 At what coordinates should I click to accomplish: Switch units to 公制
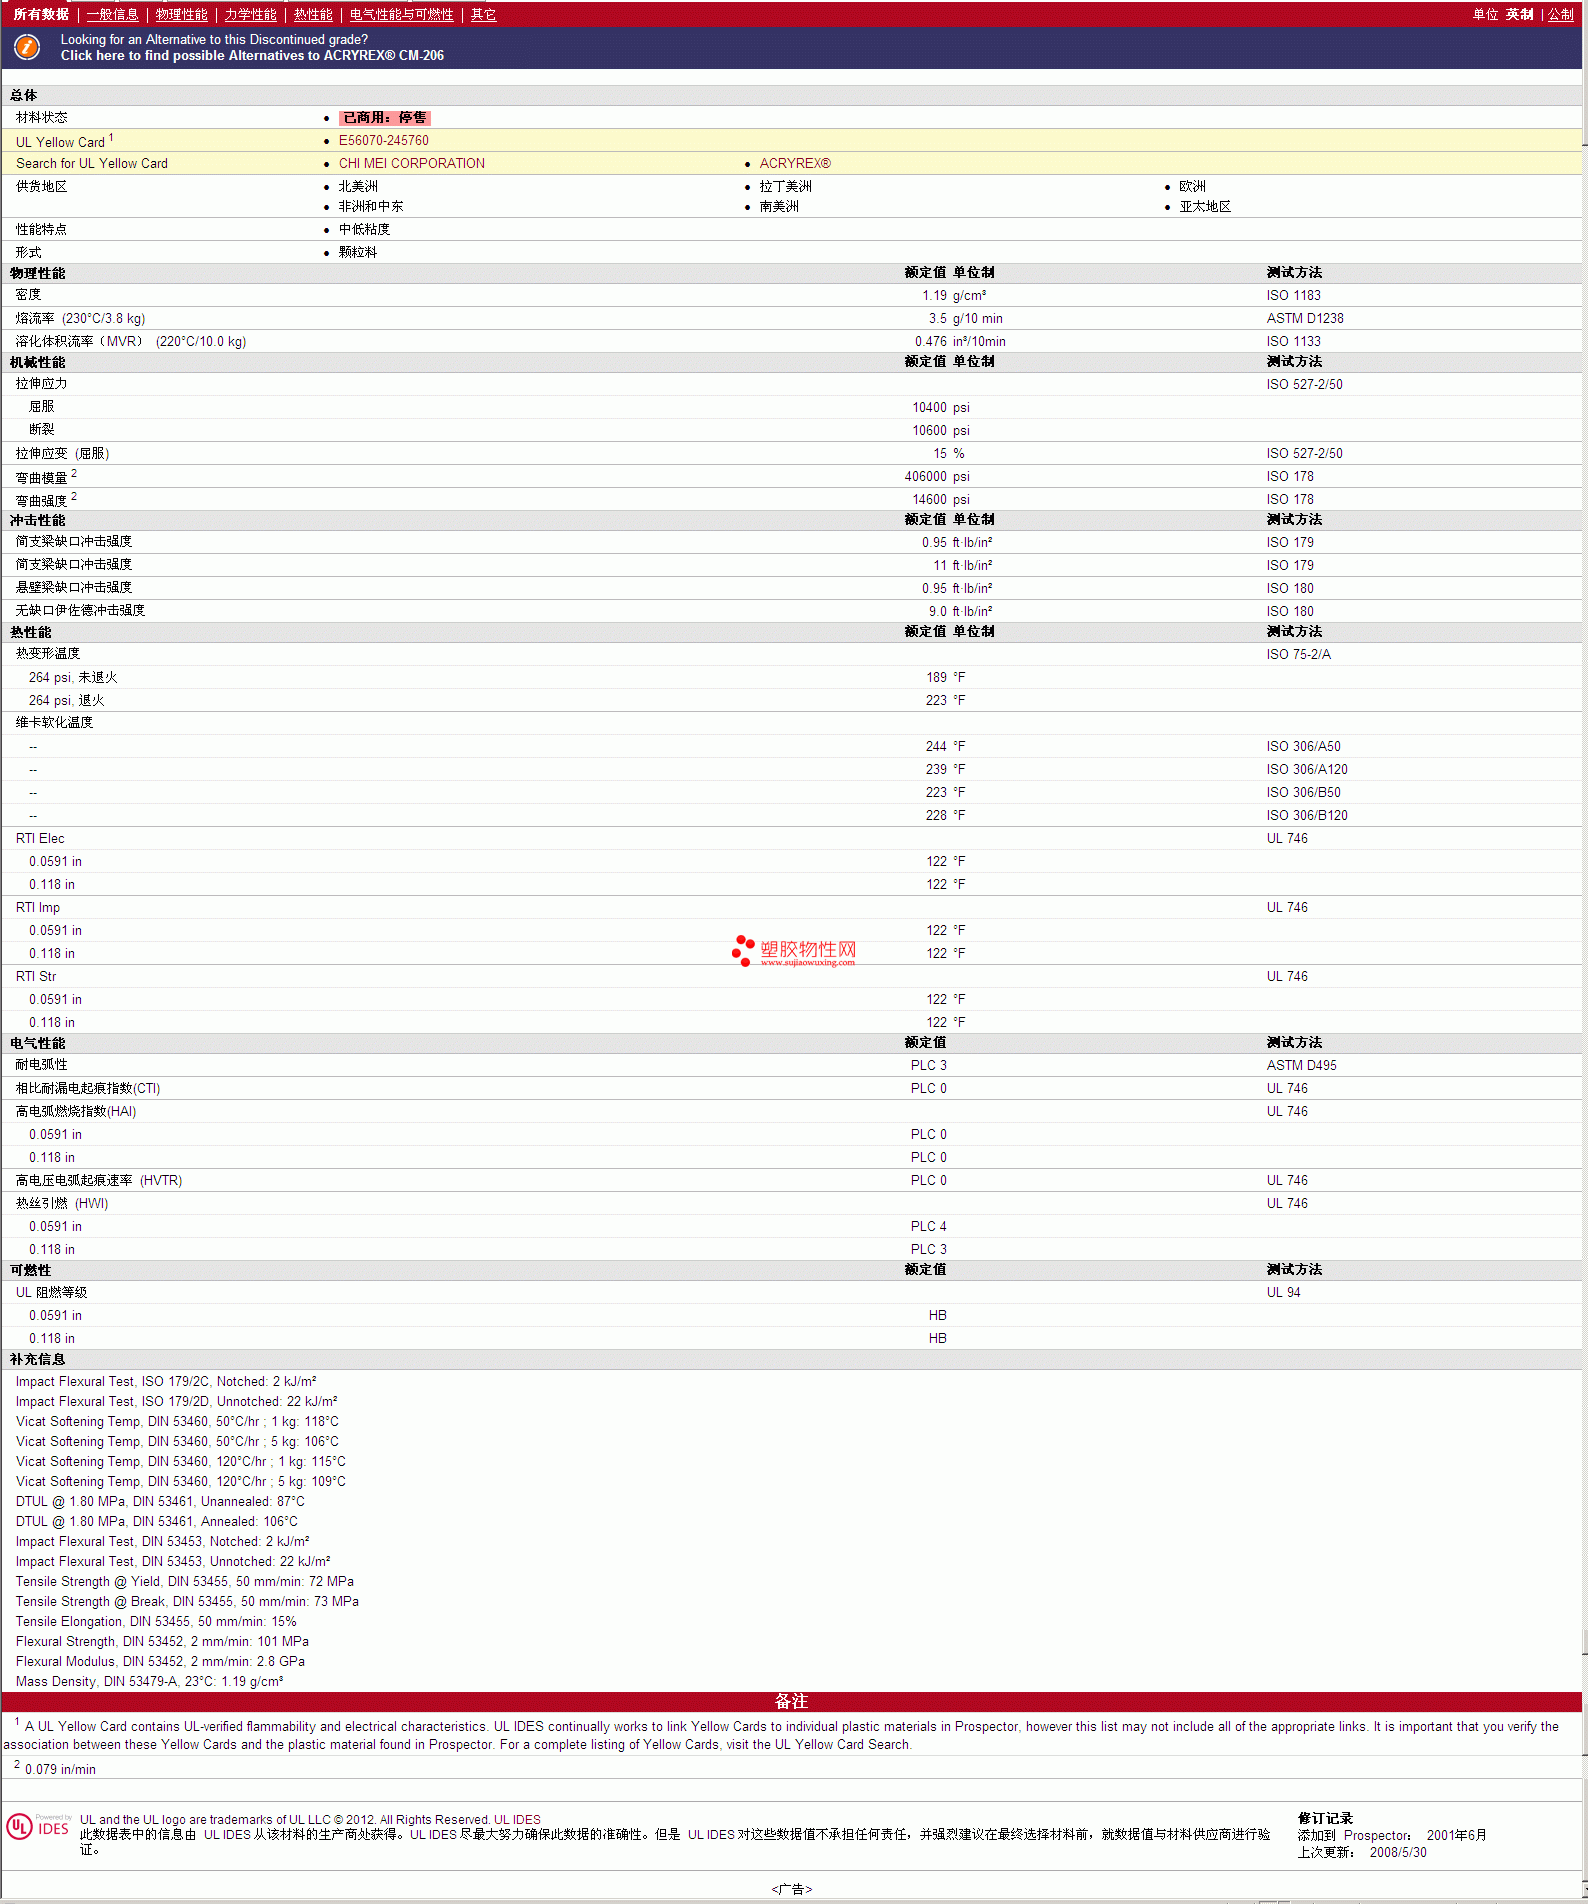point(1560,14)
